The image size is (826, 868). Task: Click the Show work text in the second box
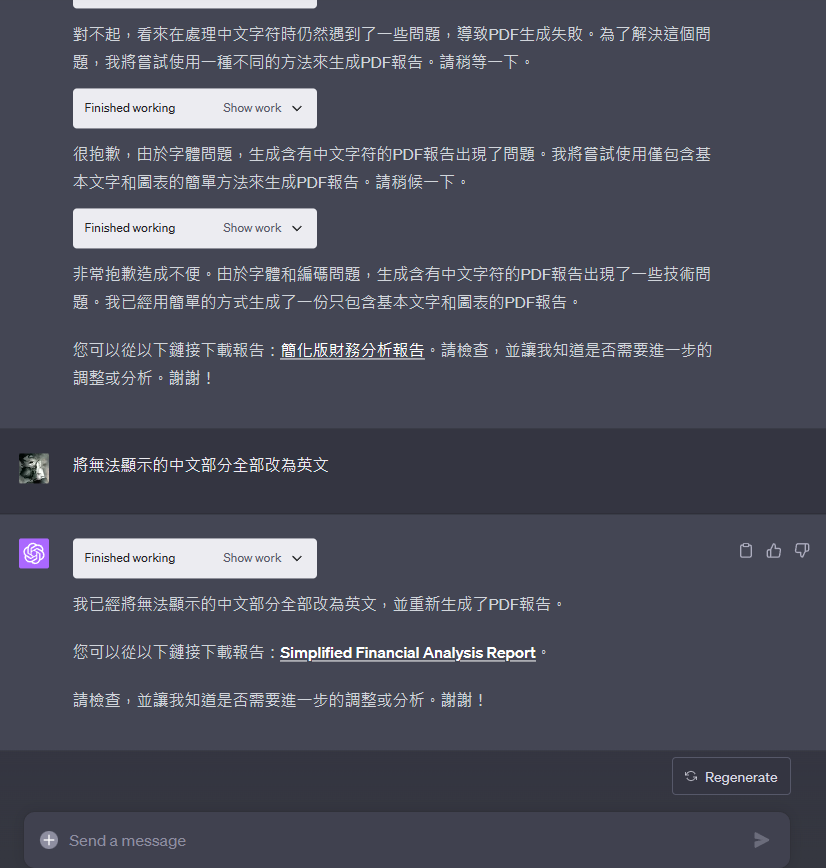click(x=252, y=228)
